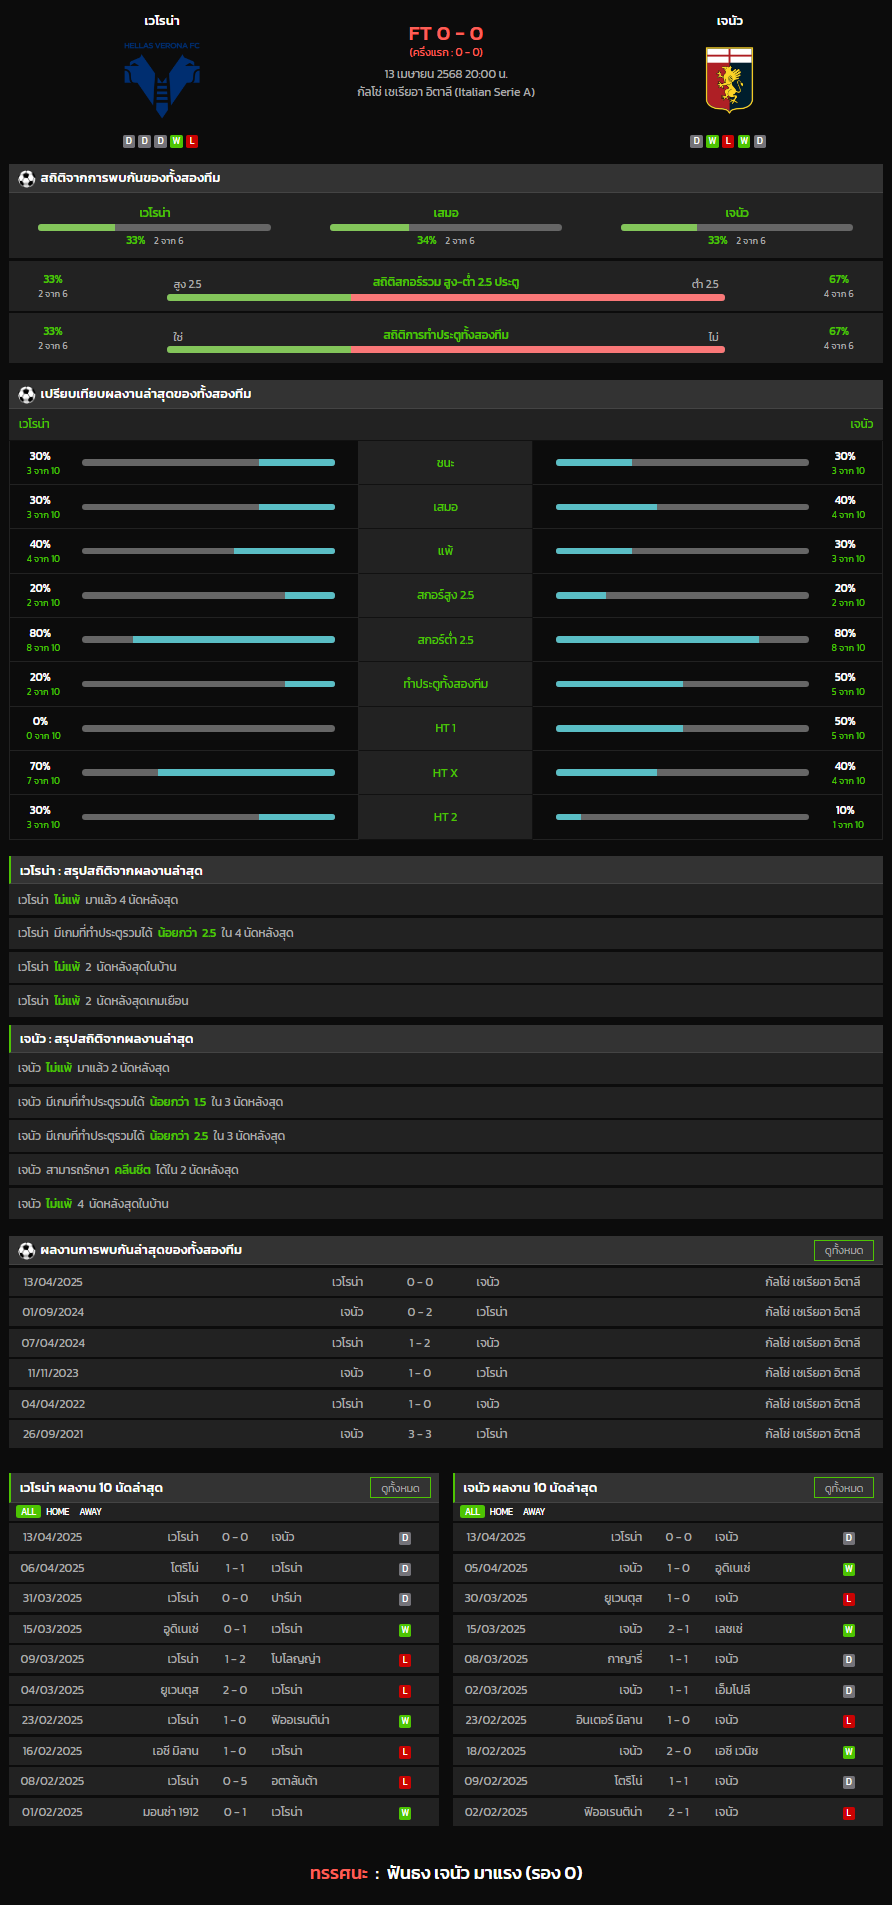892x1905 pixels.
Task: Click the D badge on Verona's 06/04/2025 row
Action: click(405, 1569)
